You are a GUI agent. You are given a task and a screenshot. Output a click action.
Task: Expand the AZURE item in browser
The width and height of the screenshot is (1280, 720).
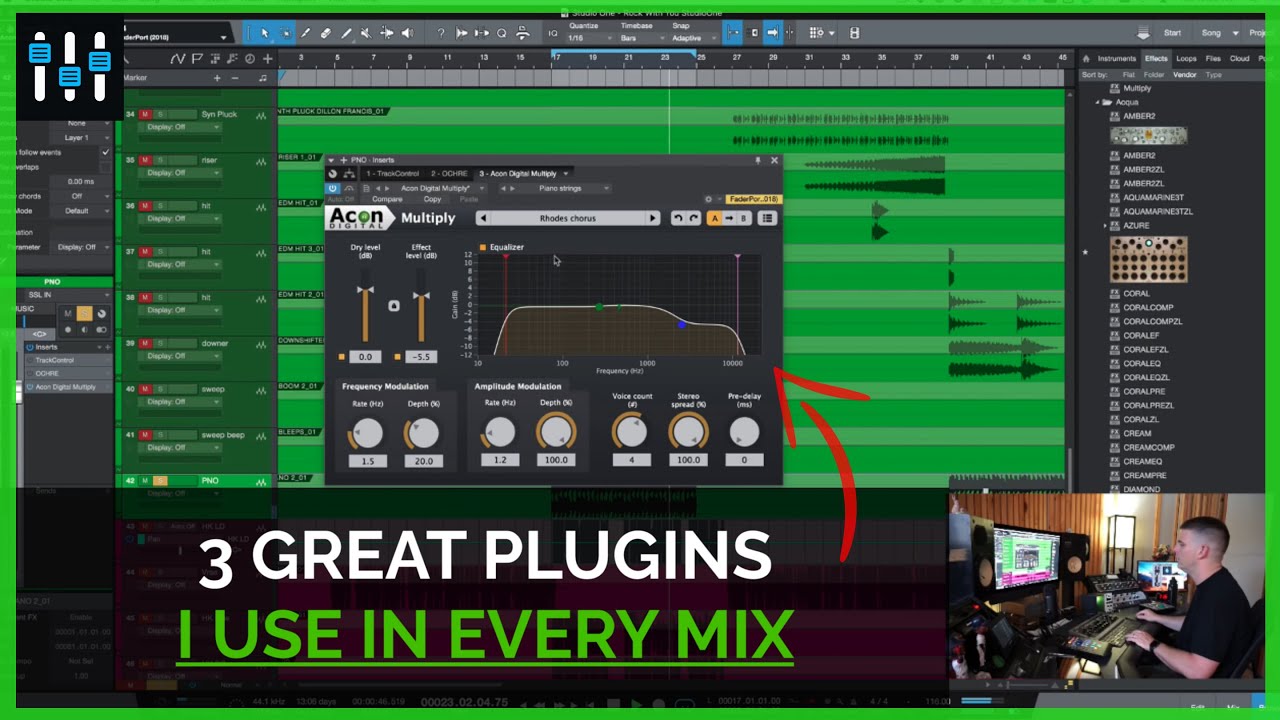tap(1105, 226)
